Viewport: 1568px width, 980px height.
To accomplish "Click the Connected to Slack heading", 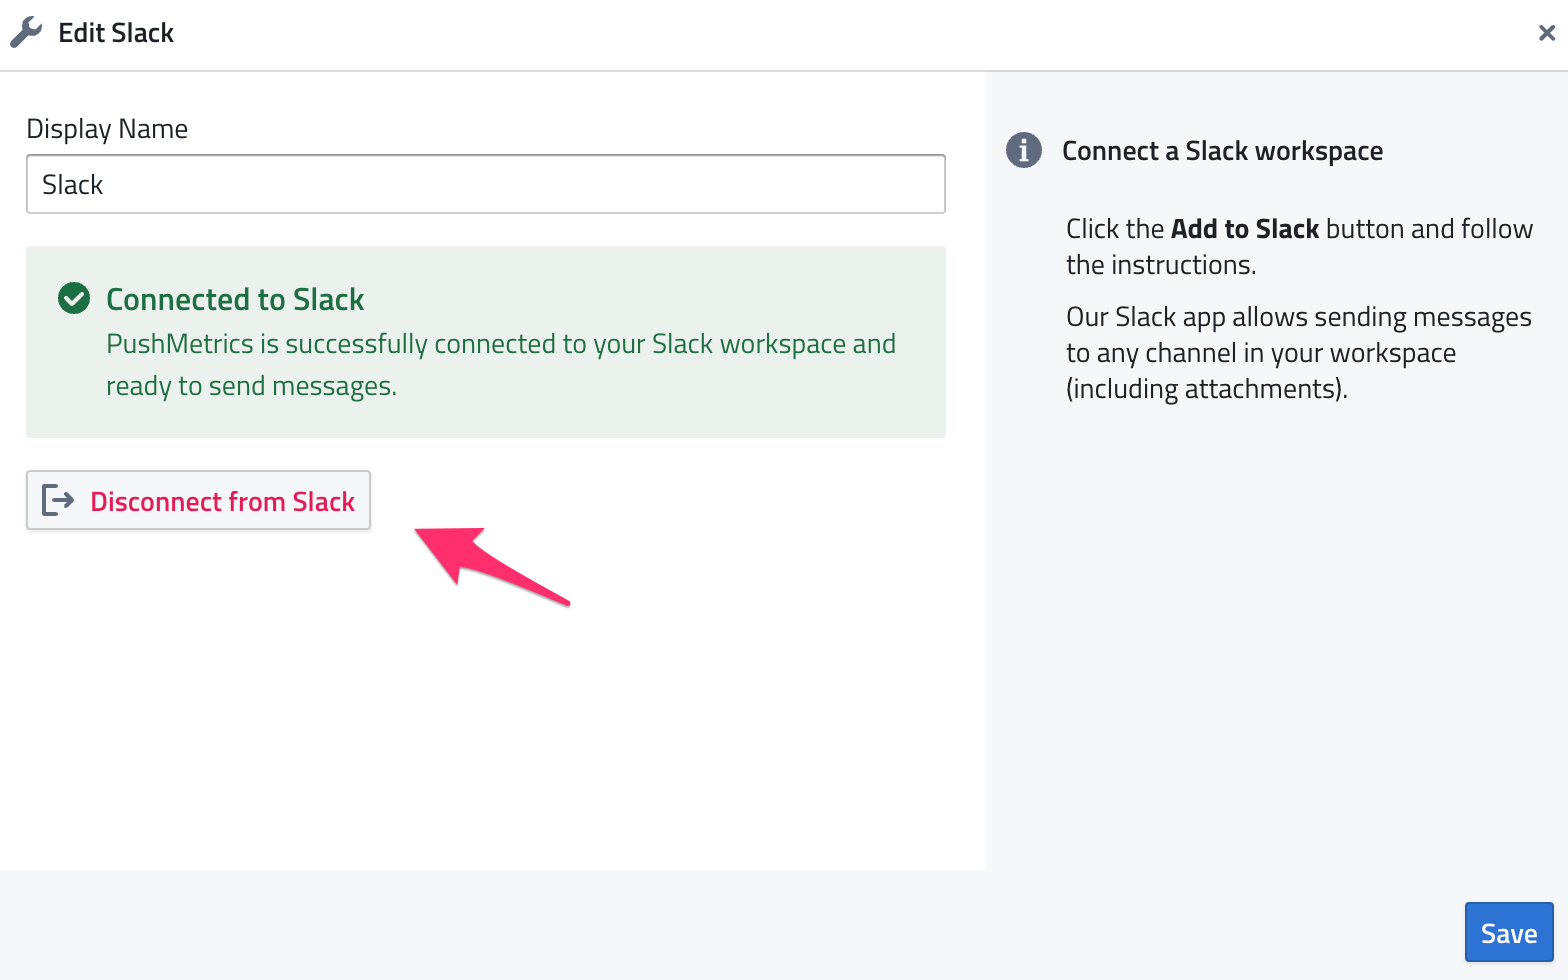I will point(235,299).
